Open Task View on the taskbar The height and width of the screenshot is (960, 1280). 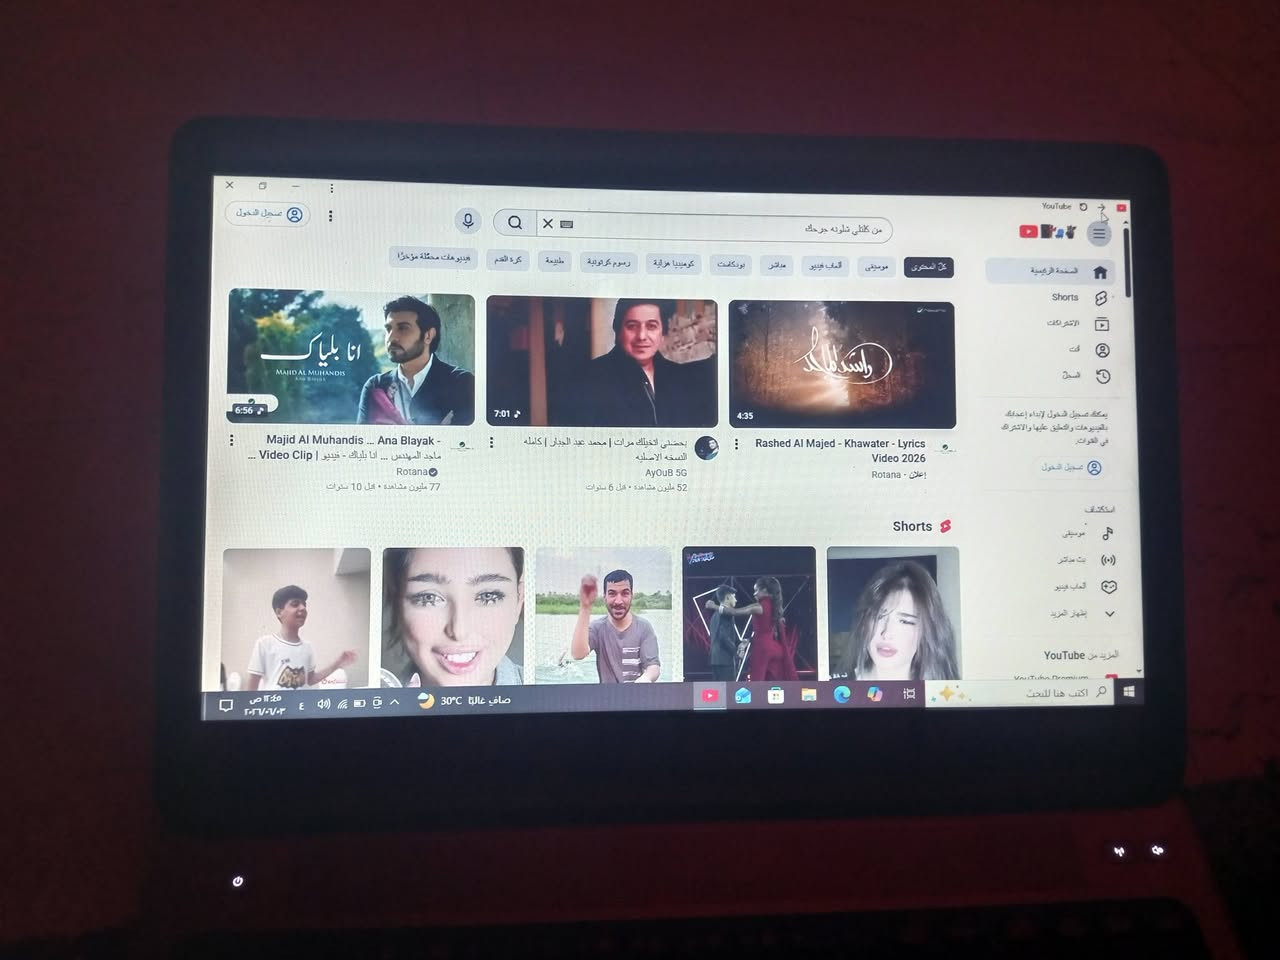pos(909,694)
